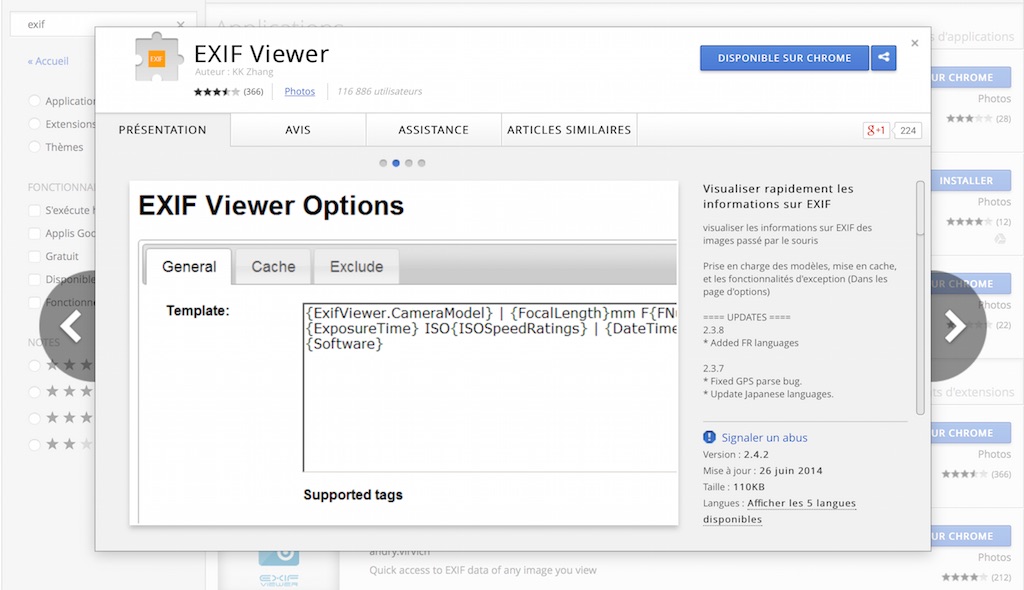The height and width of the screenshot is (590, 1024).
Task: Click the description panel scrollbar
Action: coord(920,297)
